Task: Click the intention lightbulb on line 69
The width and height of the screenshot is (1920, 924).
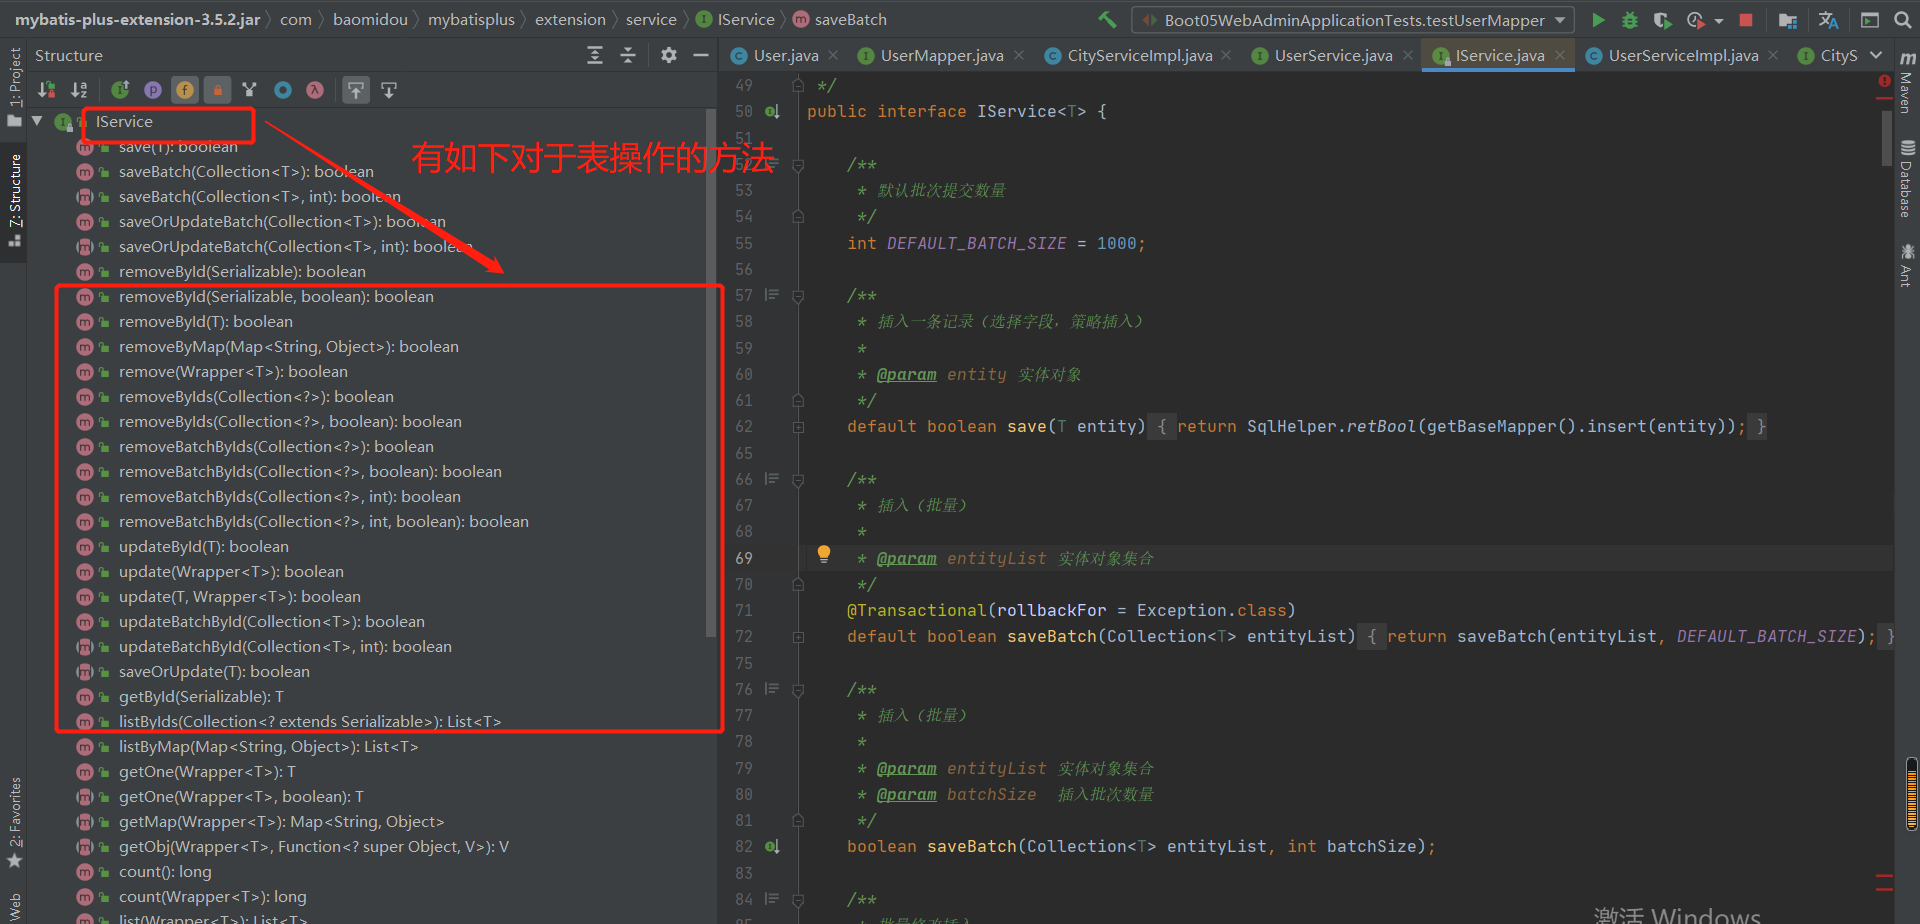Action: (824, 553)
